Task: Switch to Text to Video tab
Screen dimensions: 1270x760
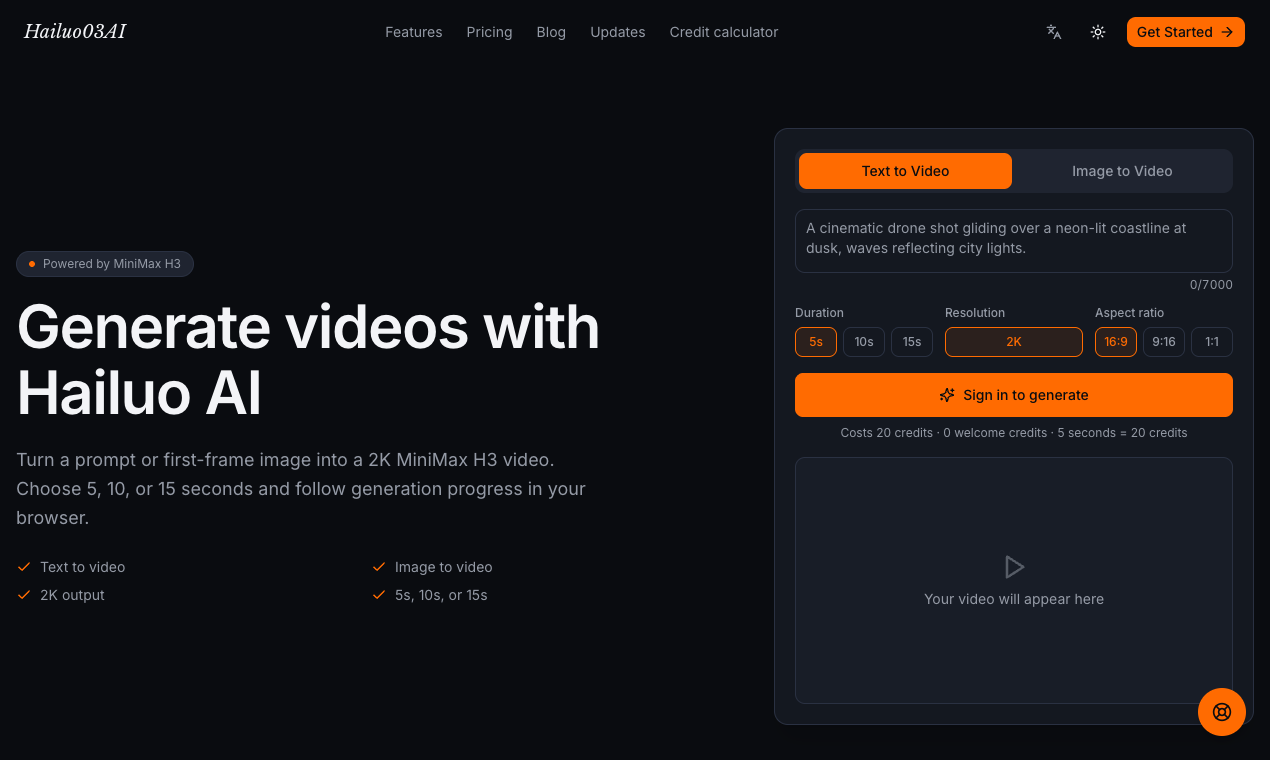Action: (x=905, y=171)
